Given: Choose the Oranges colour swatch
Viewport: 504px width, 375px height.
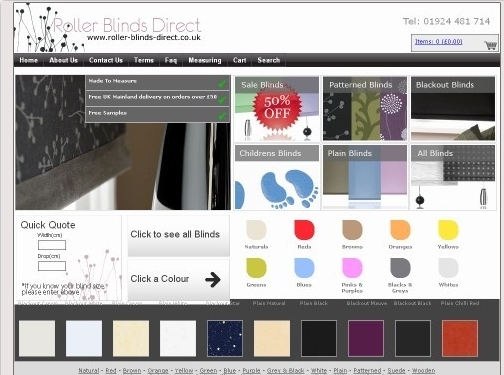Looking at the screenshot, I should point(400,230).
